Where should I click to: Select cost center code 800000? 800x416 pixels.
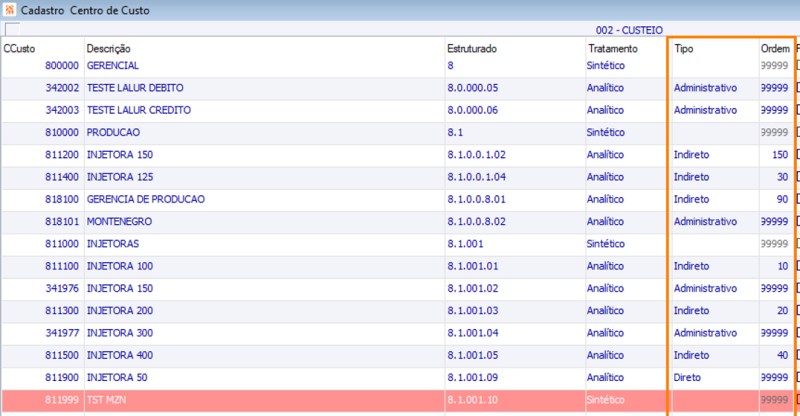(x=62, y=66)
